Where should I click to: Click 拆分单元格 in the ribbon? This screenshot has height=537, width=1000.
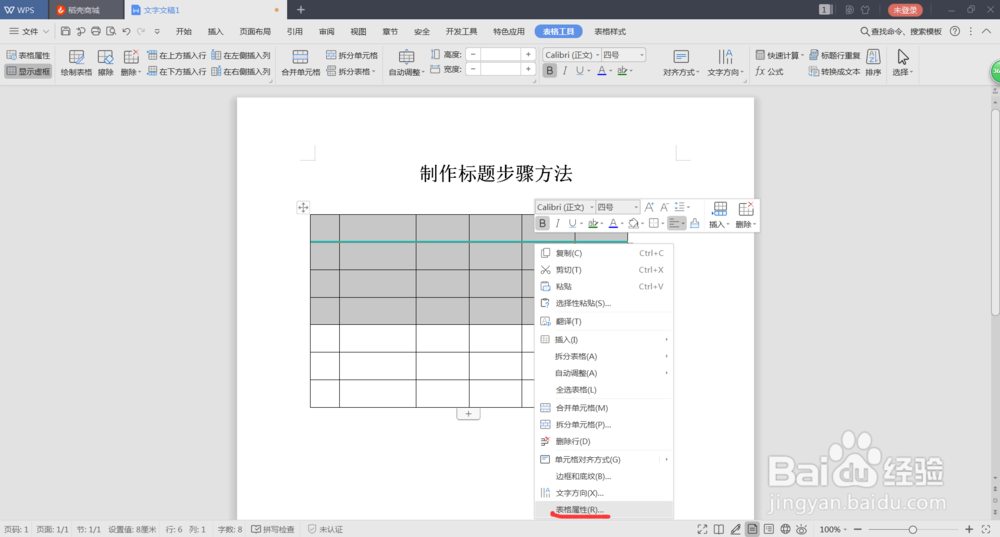(x=352, y=55)
